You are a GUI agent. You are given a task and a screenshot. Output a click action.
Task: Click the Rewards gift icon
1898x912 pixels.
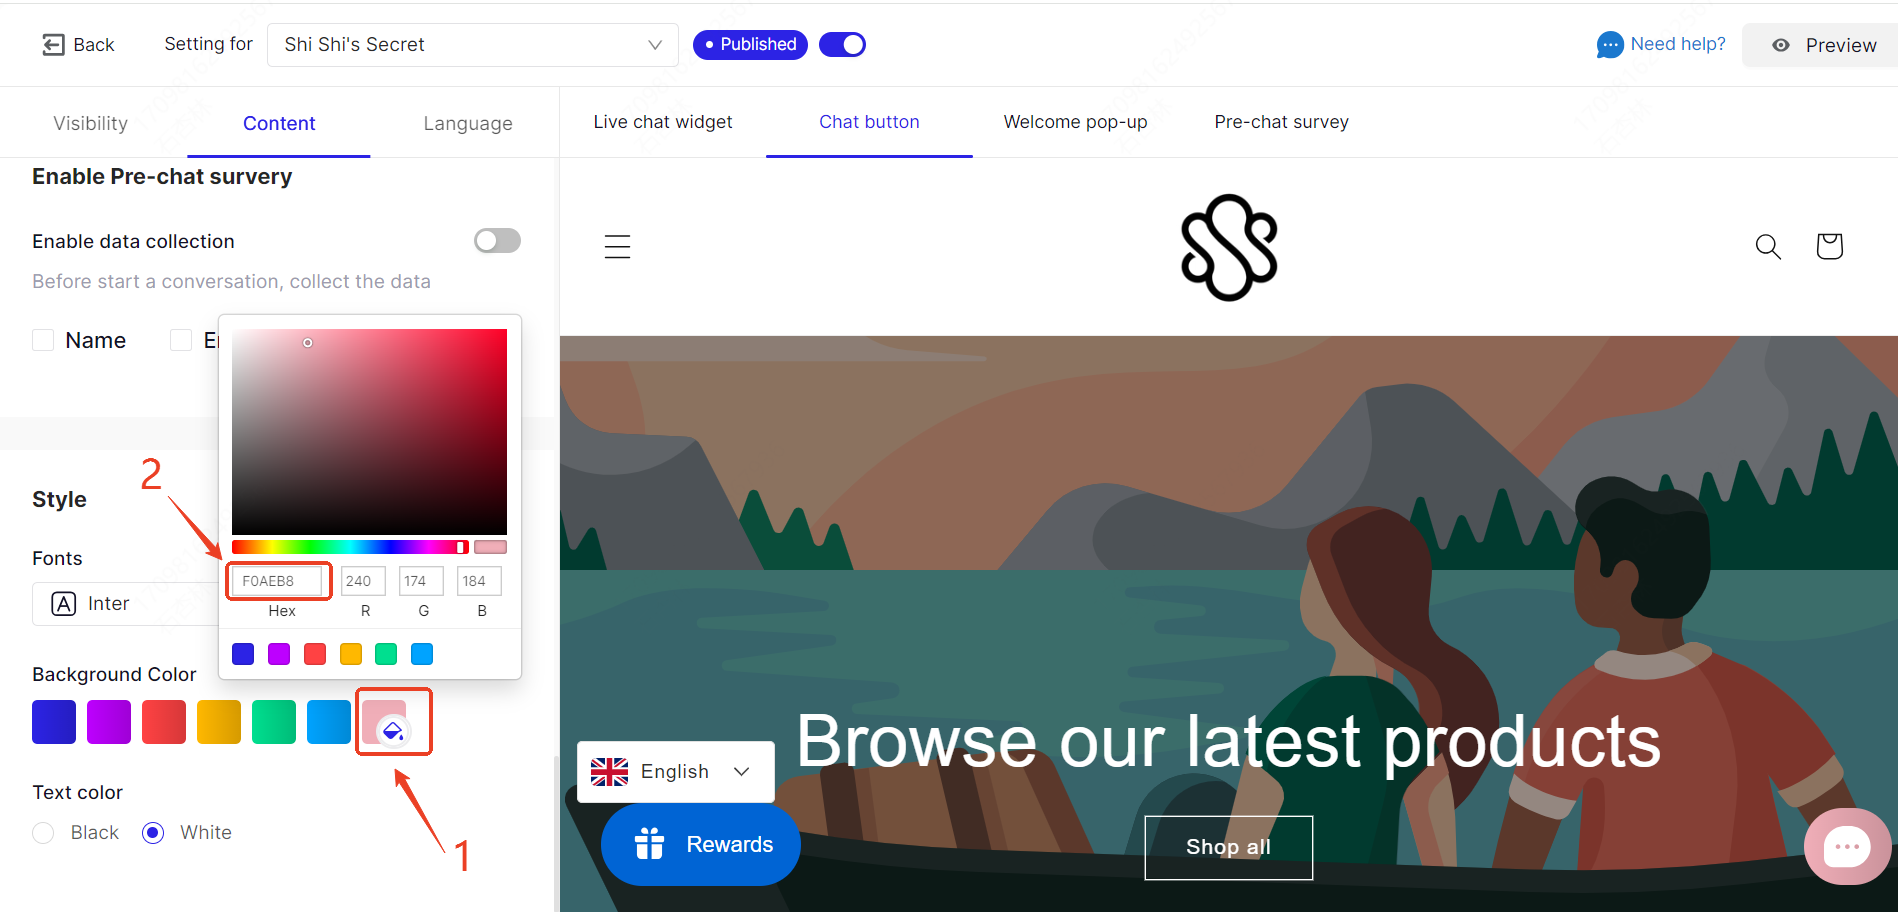[649, 844]
